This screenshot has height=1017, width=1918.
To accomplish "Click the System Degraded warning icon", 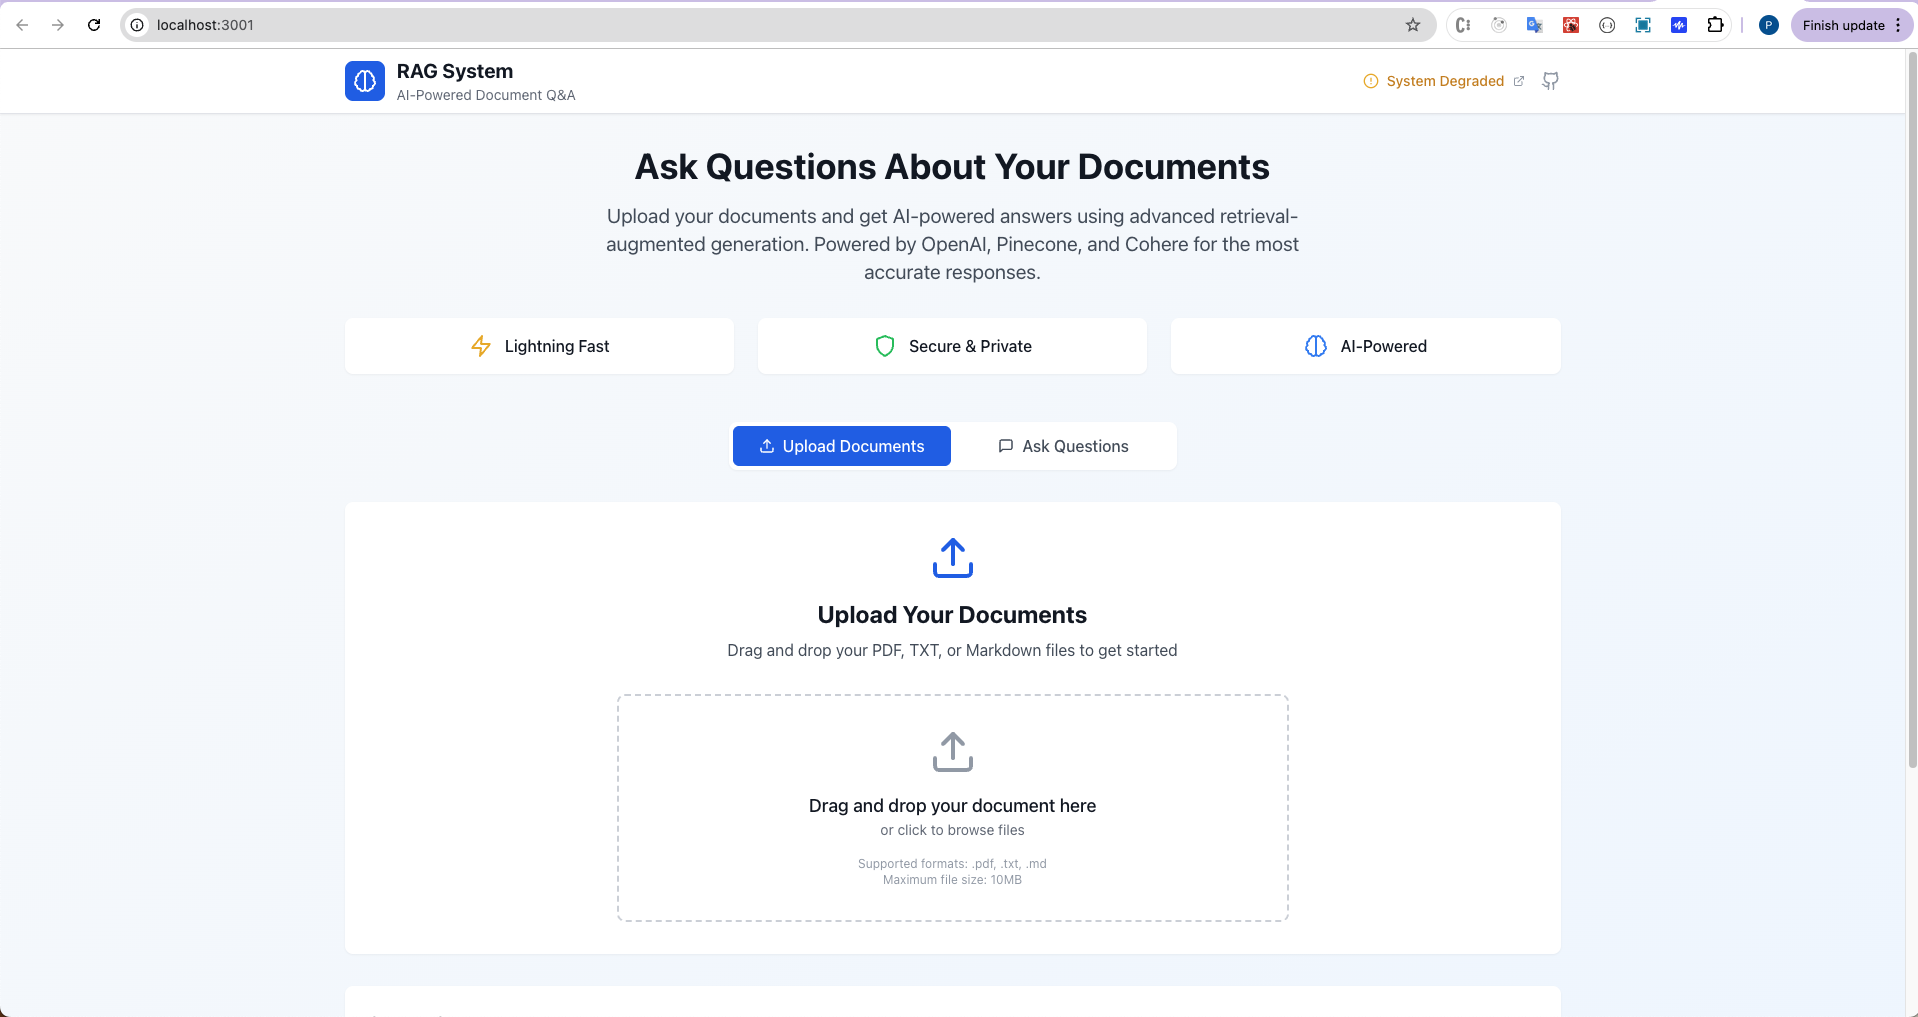I will [x=1370, y=81].
